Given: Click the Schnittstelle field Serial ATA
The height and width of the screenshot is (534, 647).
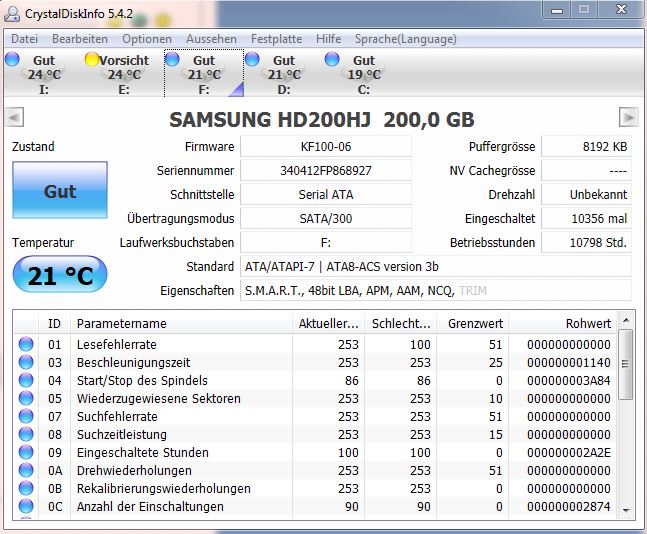Looking at the screenshot, I should click(x=326, y=194).
